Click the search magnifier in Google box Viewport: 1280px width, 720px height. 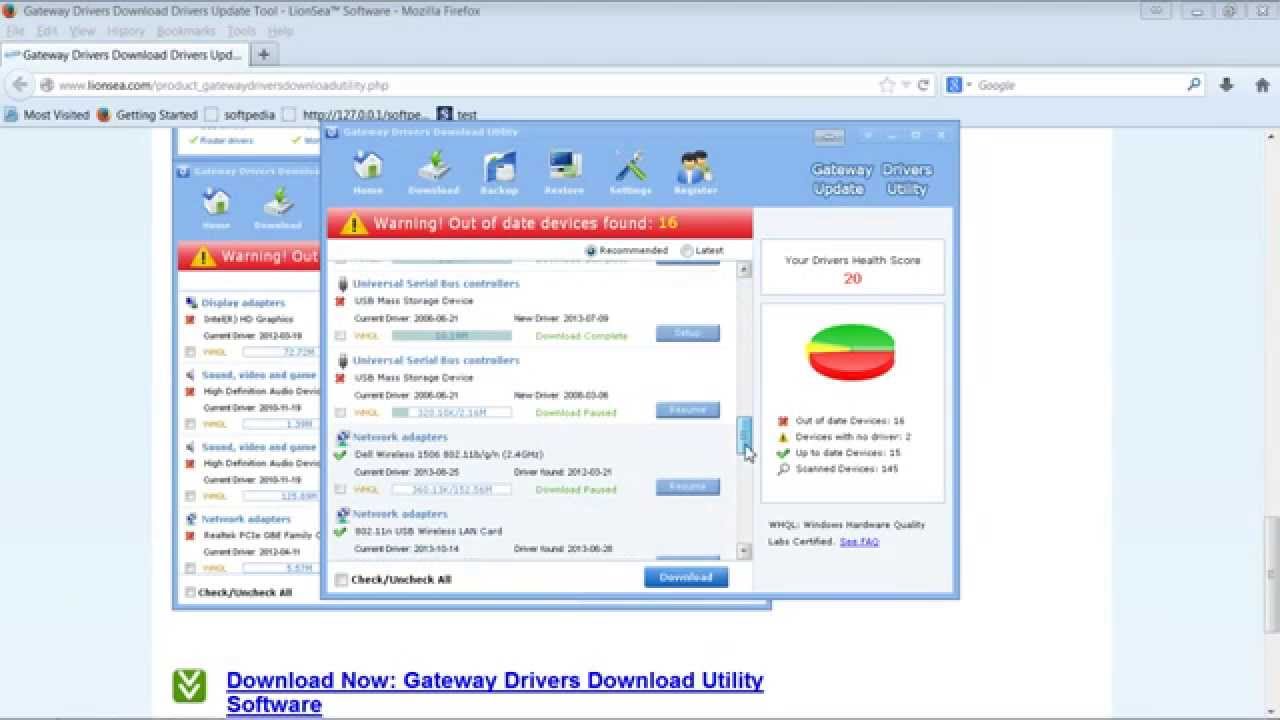coord(1193,85)
